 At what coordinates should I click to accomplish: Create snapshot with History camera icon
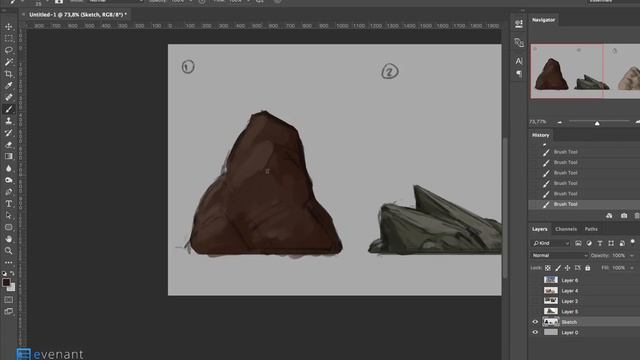coord(624,216)
